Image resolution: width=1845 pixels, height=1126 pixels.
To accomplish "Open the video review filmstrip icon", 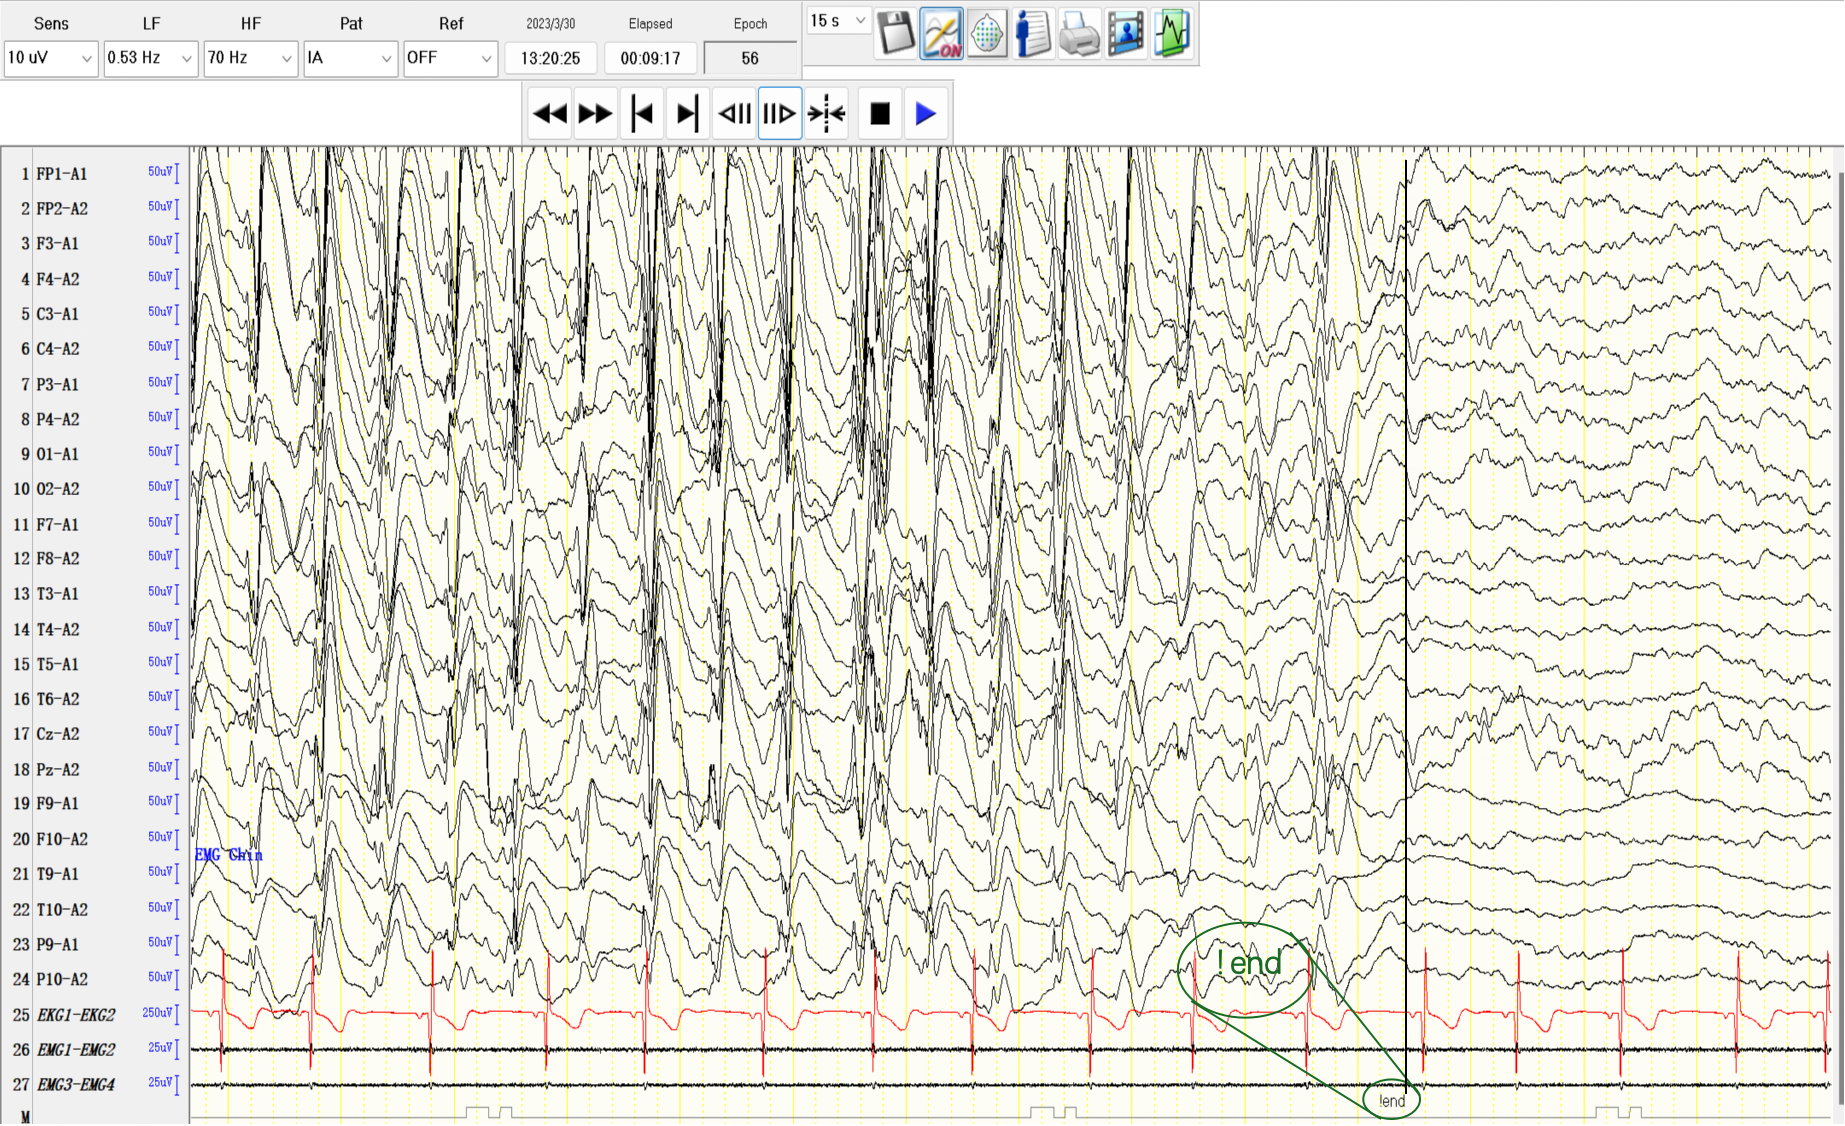I will [x=1126, y=33].
